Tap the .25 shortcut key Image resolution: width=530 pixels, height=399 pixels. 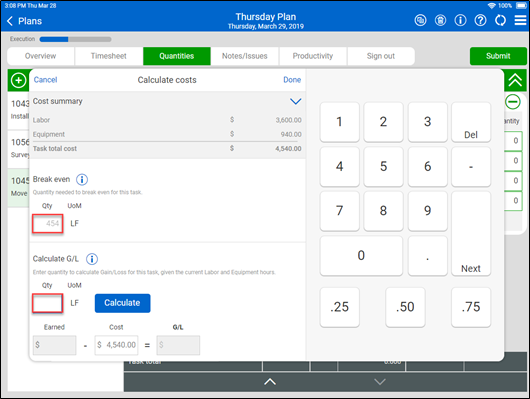339,307
